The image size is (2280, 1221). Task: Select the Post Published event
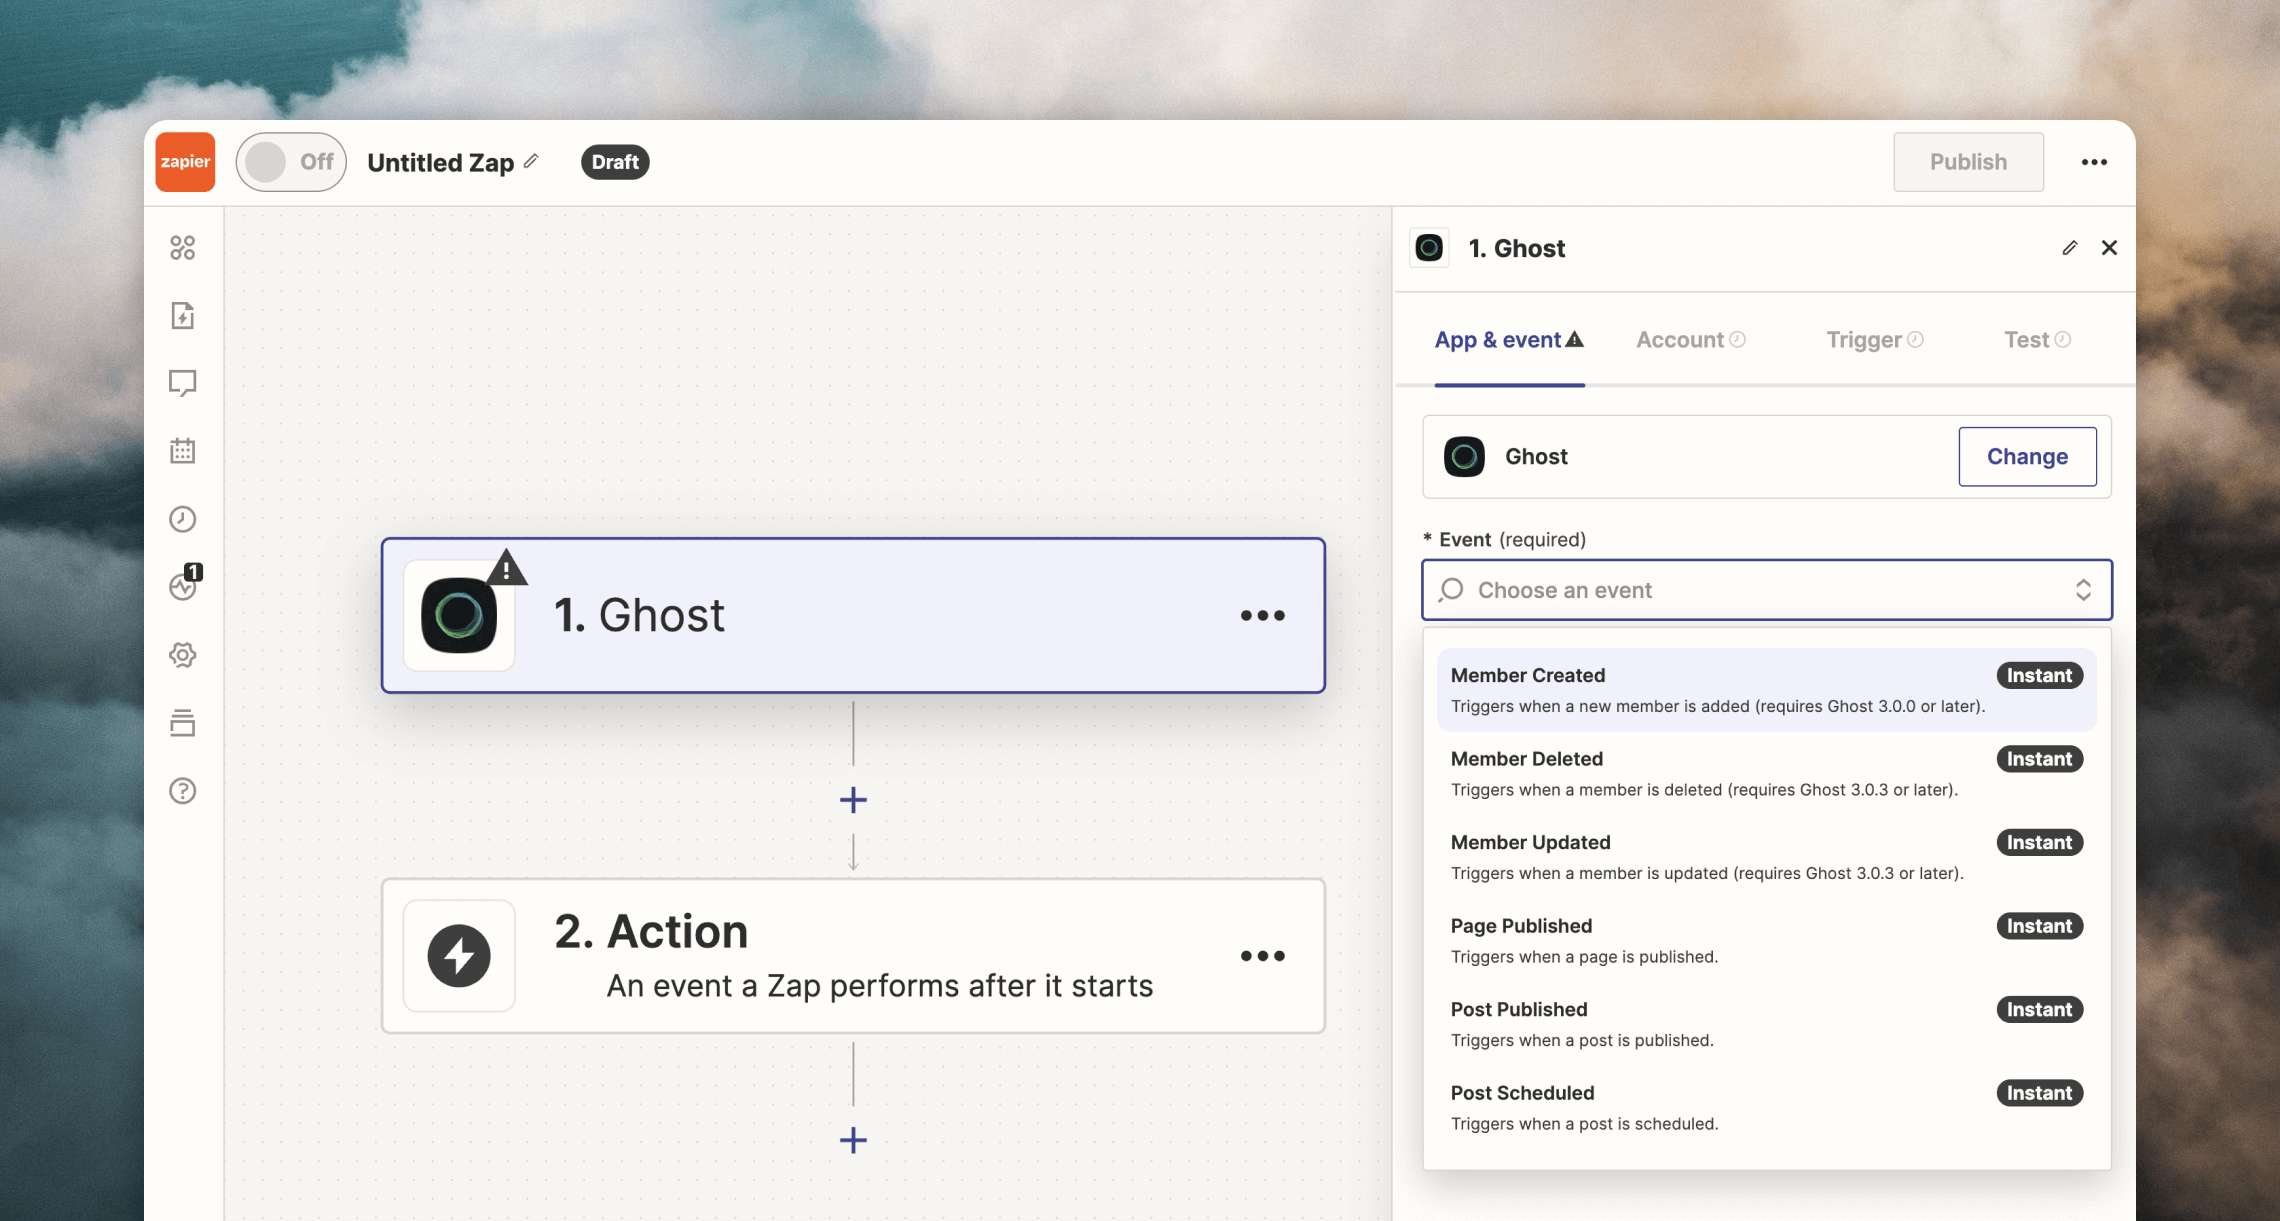coord(1767,1024)
